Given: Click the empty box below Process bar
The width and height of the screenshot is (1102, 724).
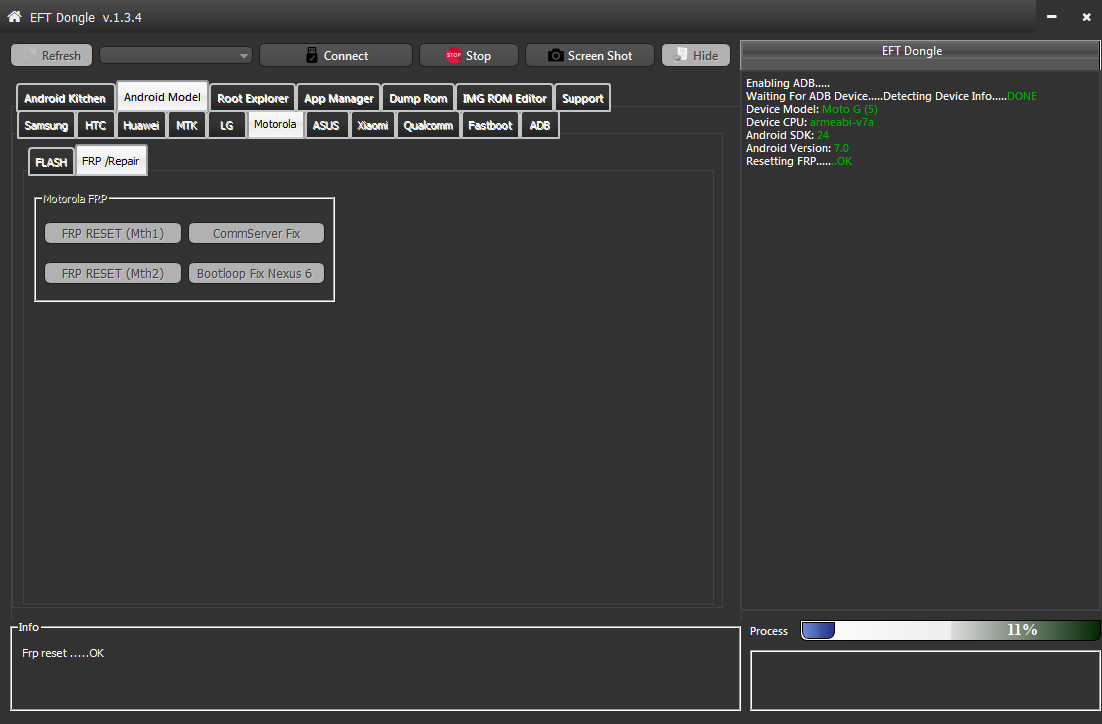Looking at the screenshot, I should pyautogui.click(x=925, y=680).
